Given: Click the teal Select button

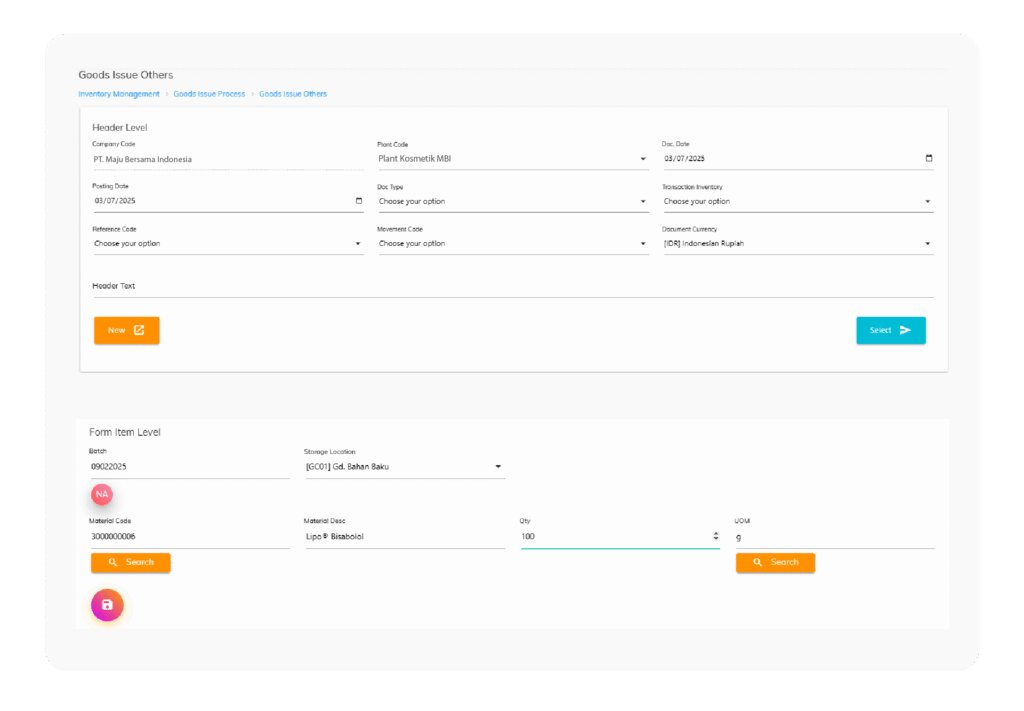Looking at the screenshot, I should click(x=890, y=330).
